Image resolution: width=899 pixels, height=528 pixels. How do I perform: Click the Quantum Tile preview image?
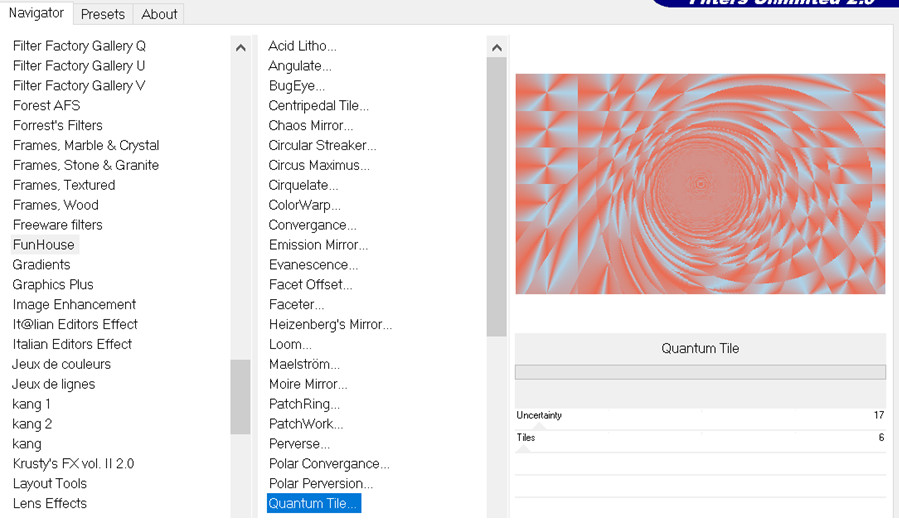(x=700, y=184)
